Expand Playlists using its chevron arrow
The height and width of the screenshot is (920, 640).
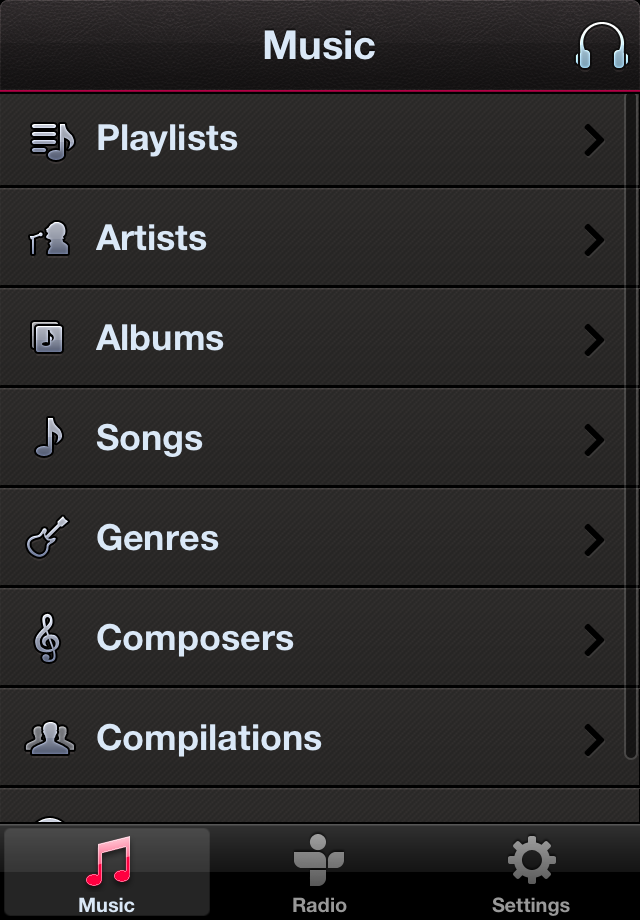point(594,140)
